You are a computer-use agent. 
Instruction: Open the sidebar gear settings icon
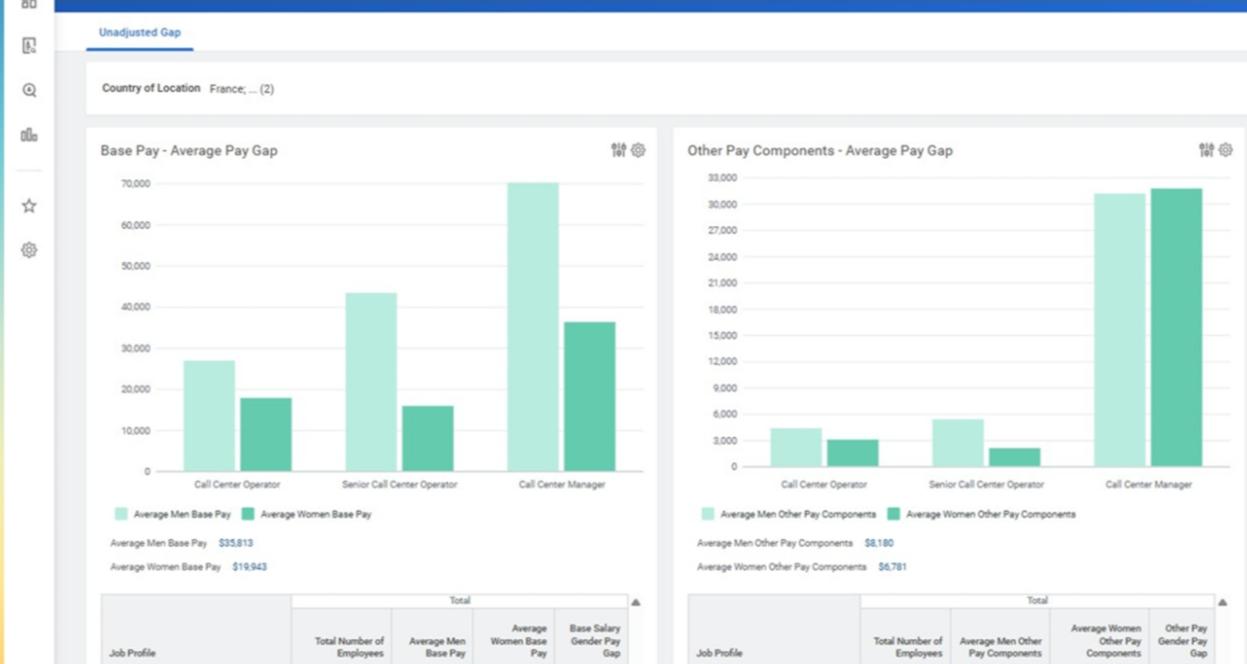click(x=29, y=250)
